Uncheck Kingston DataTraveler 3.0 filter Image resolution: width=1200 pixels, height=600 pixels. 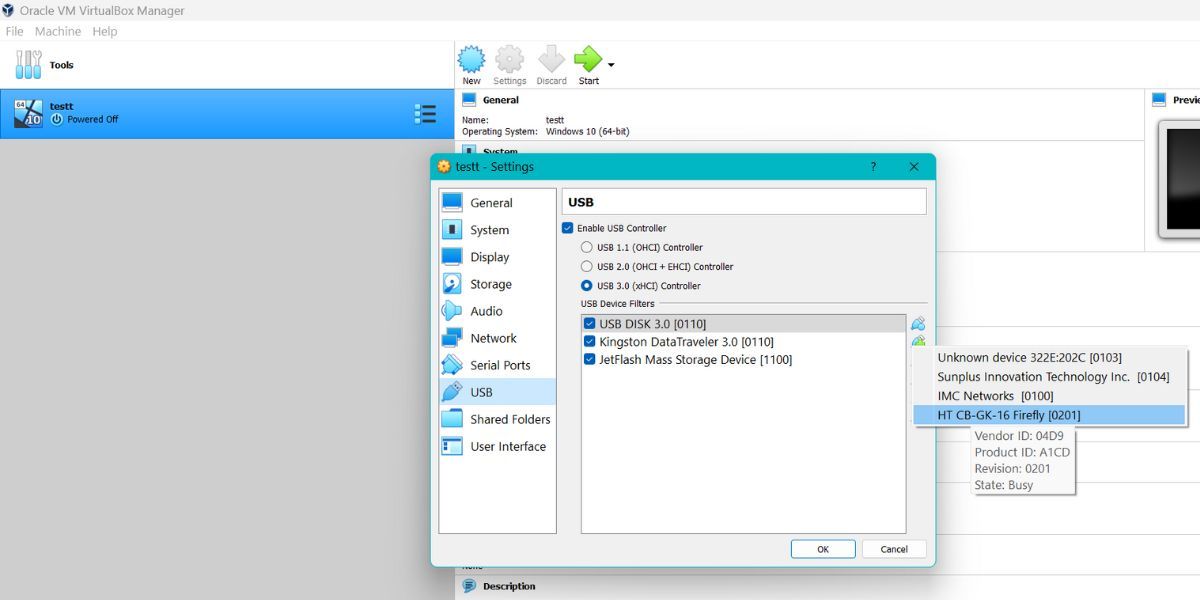590,342
